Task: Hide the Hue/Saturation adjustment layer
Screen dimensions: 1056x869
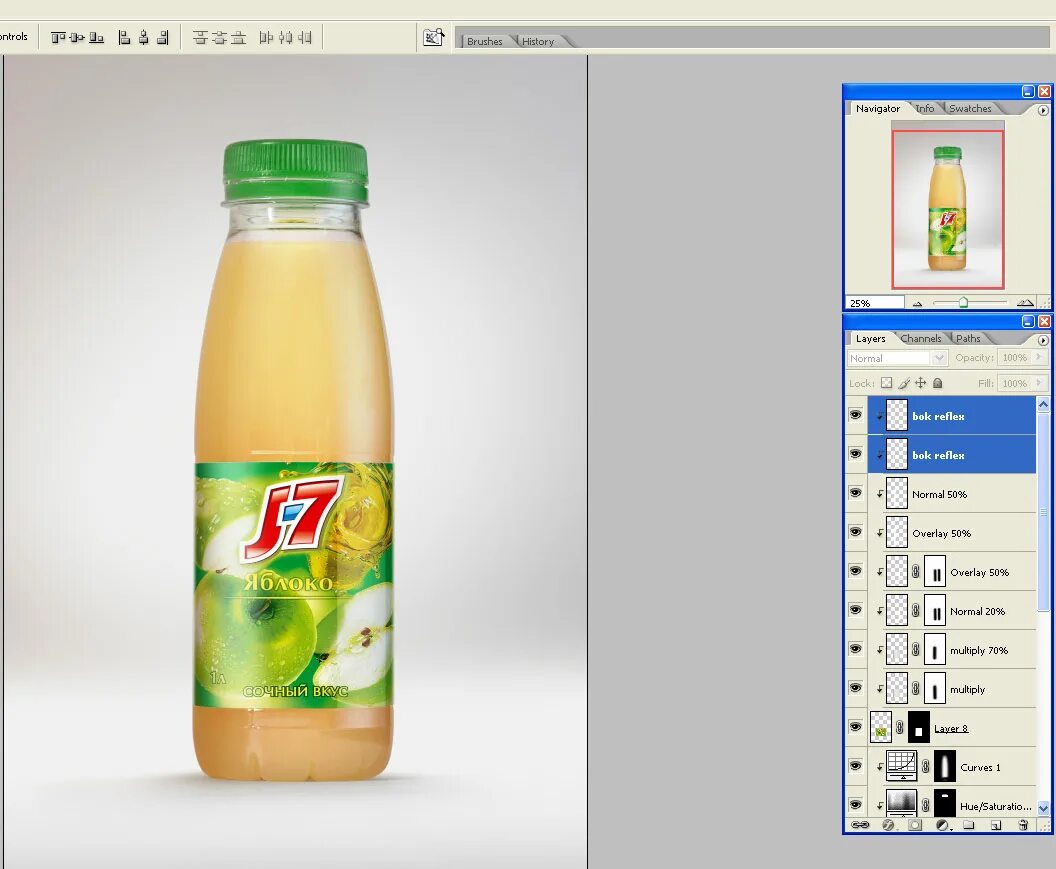Action: (x=855, y=804)
